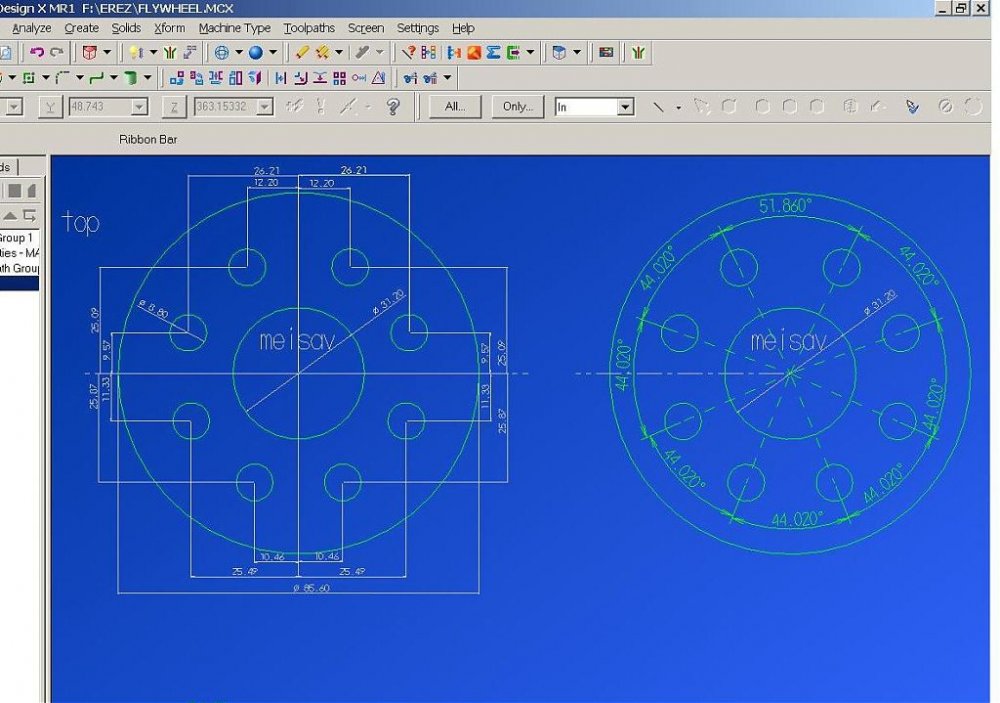Click the orange square toolbar icon

tap(474, 52)
